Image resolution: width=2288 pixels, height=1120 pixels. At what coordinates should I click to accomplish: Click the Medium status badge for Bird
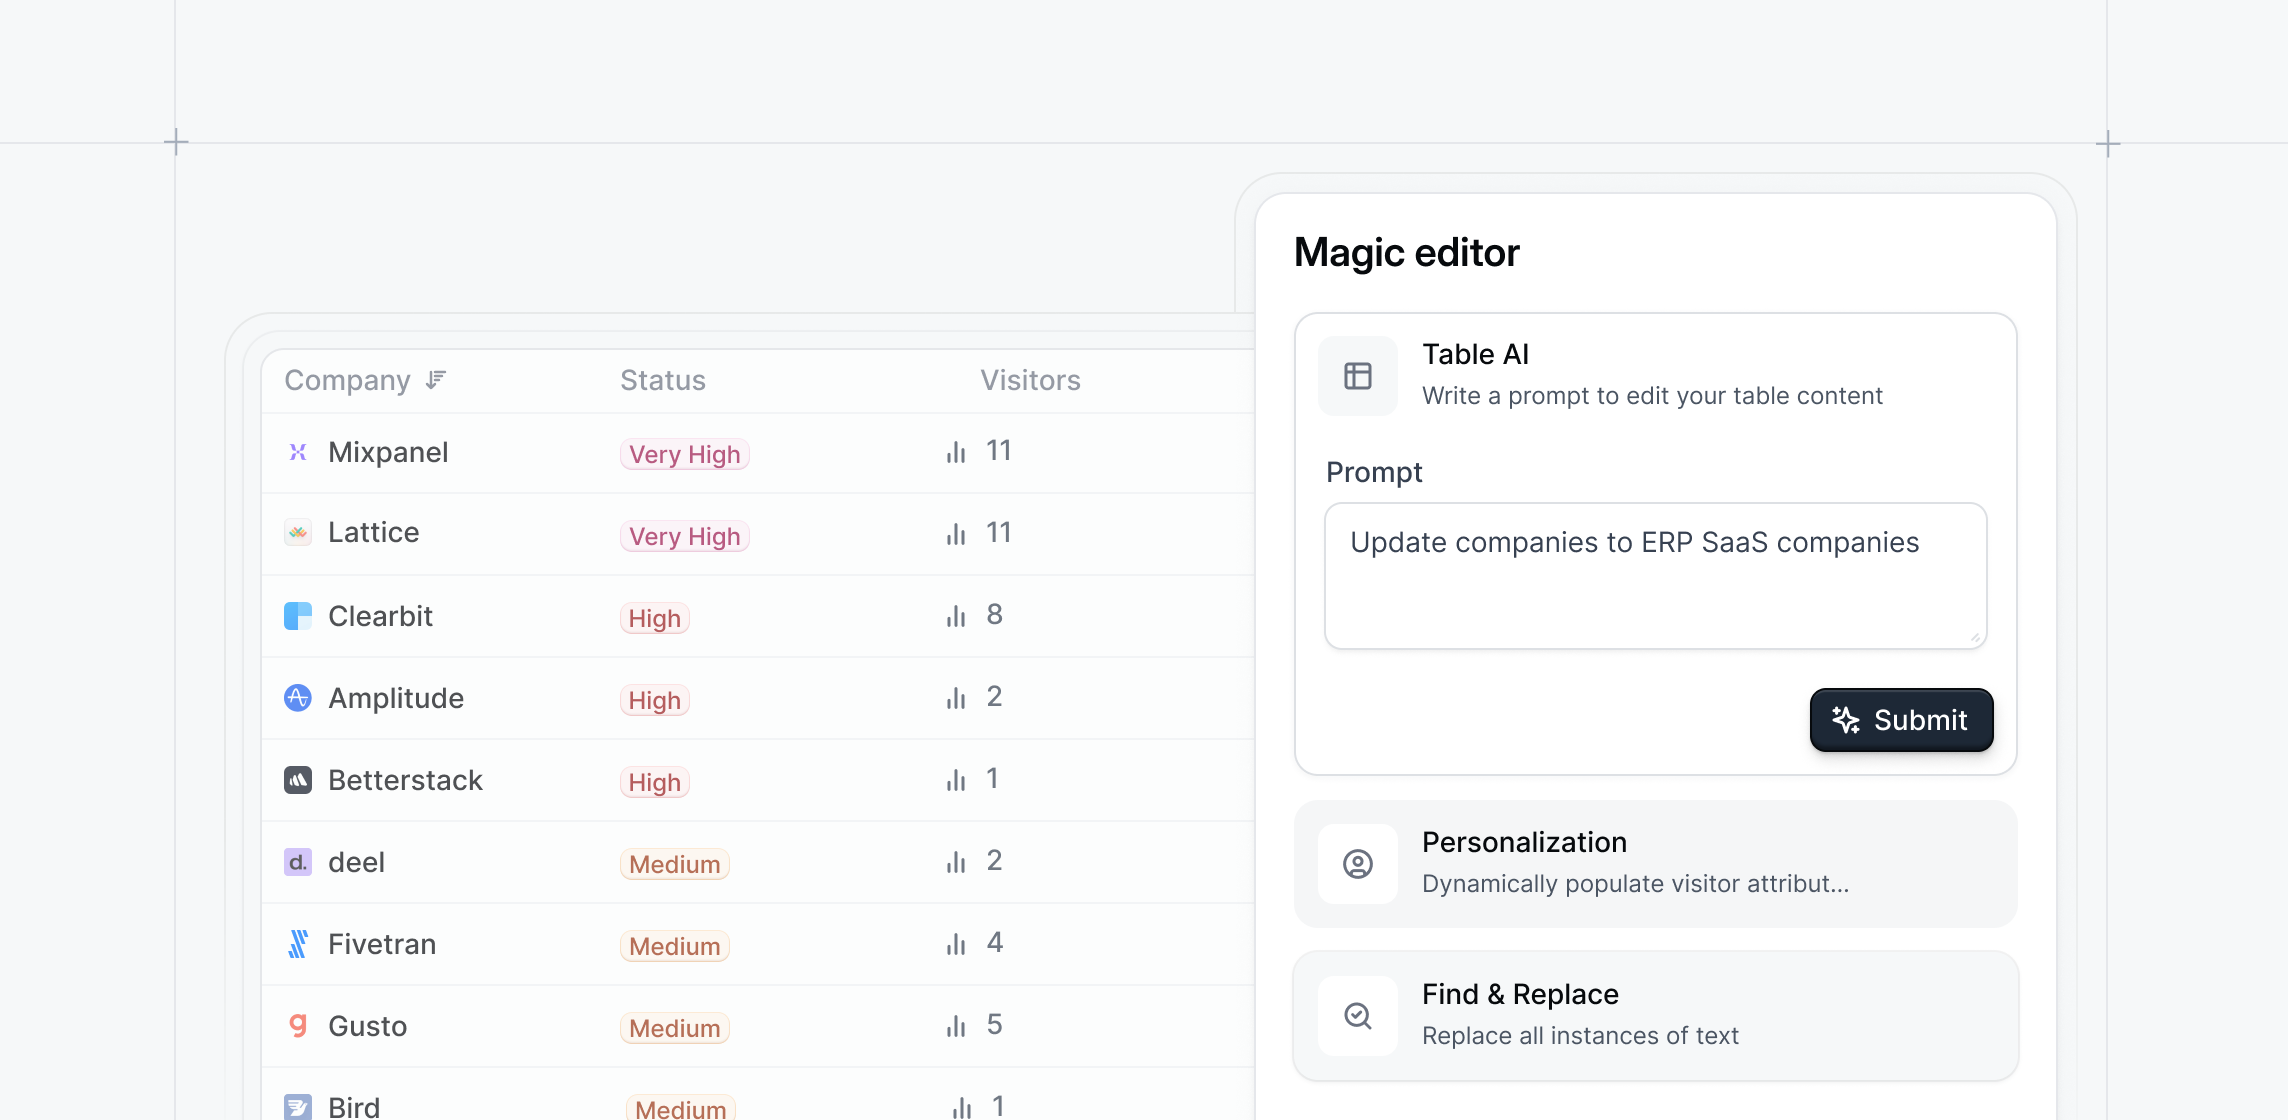coord(681,1108)
